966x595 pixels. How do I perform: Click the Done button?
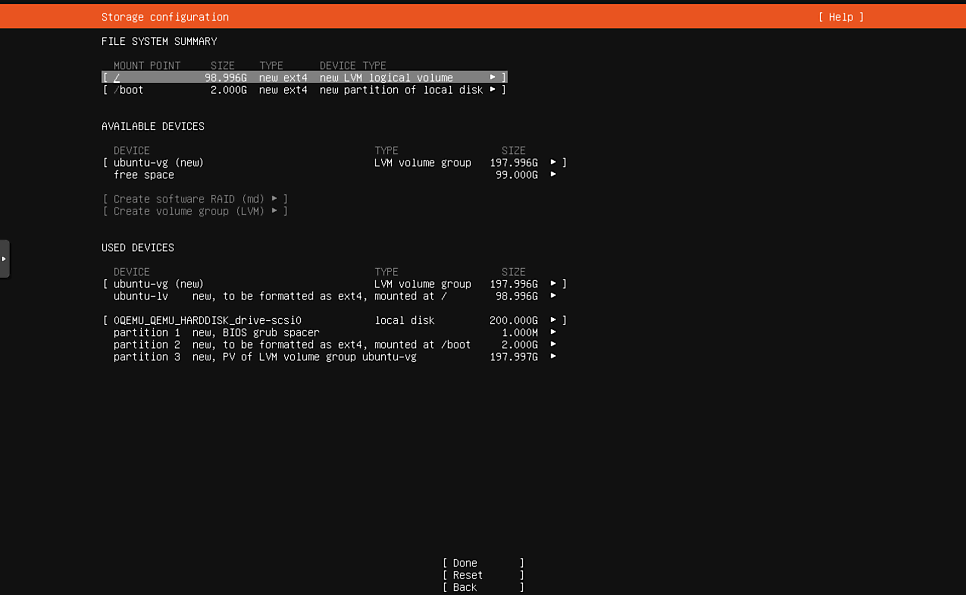click(484, 563)
